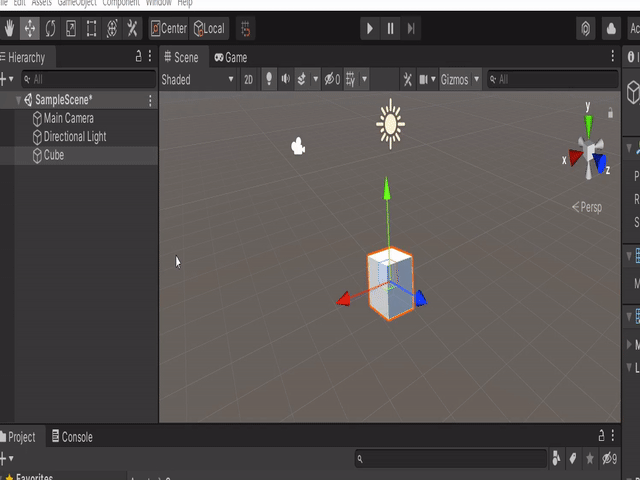Open grid settings dropdown arrow
Image resolution: width=640 pixels, height=480 pixels.
click(x=364, y=79)
